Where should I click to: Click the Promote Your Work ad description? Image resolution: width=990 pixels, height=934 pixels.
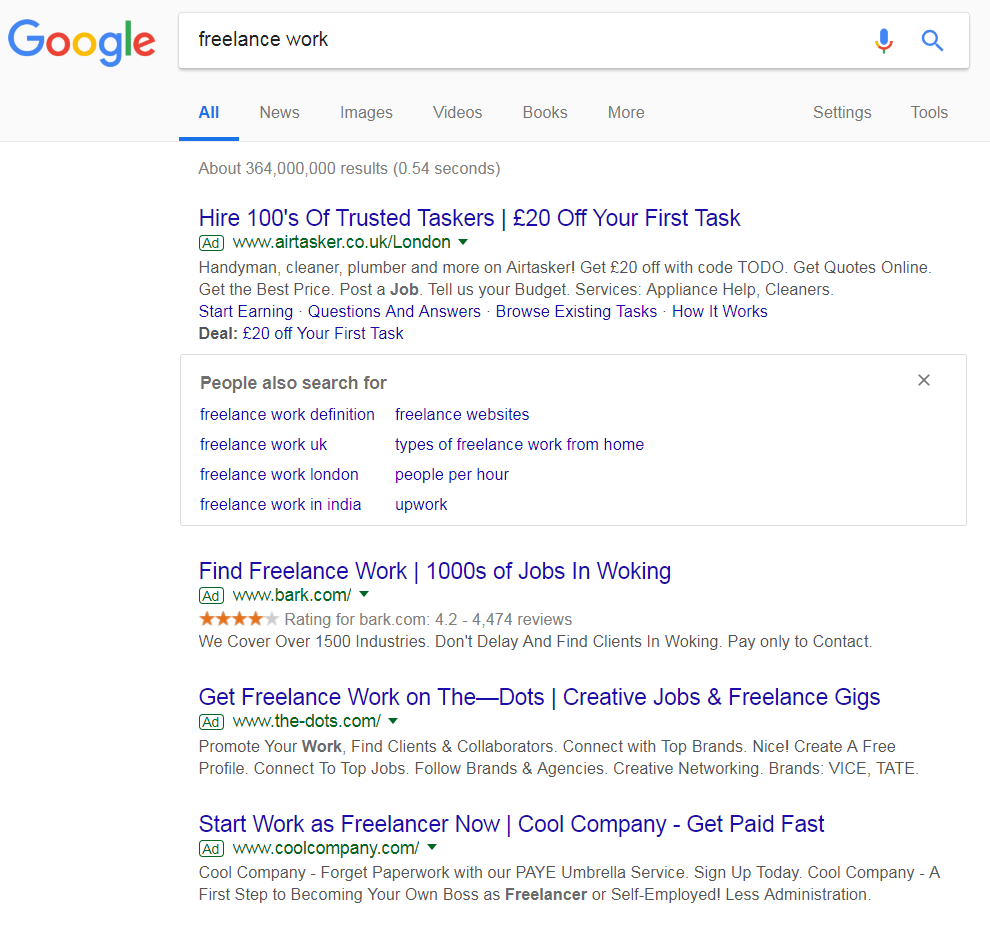(x=559, y=757)
